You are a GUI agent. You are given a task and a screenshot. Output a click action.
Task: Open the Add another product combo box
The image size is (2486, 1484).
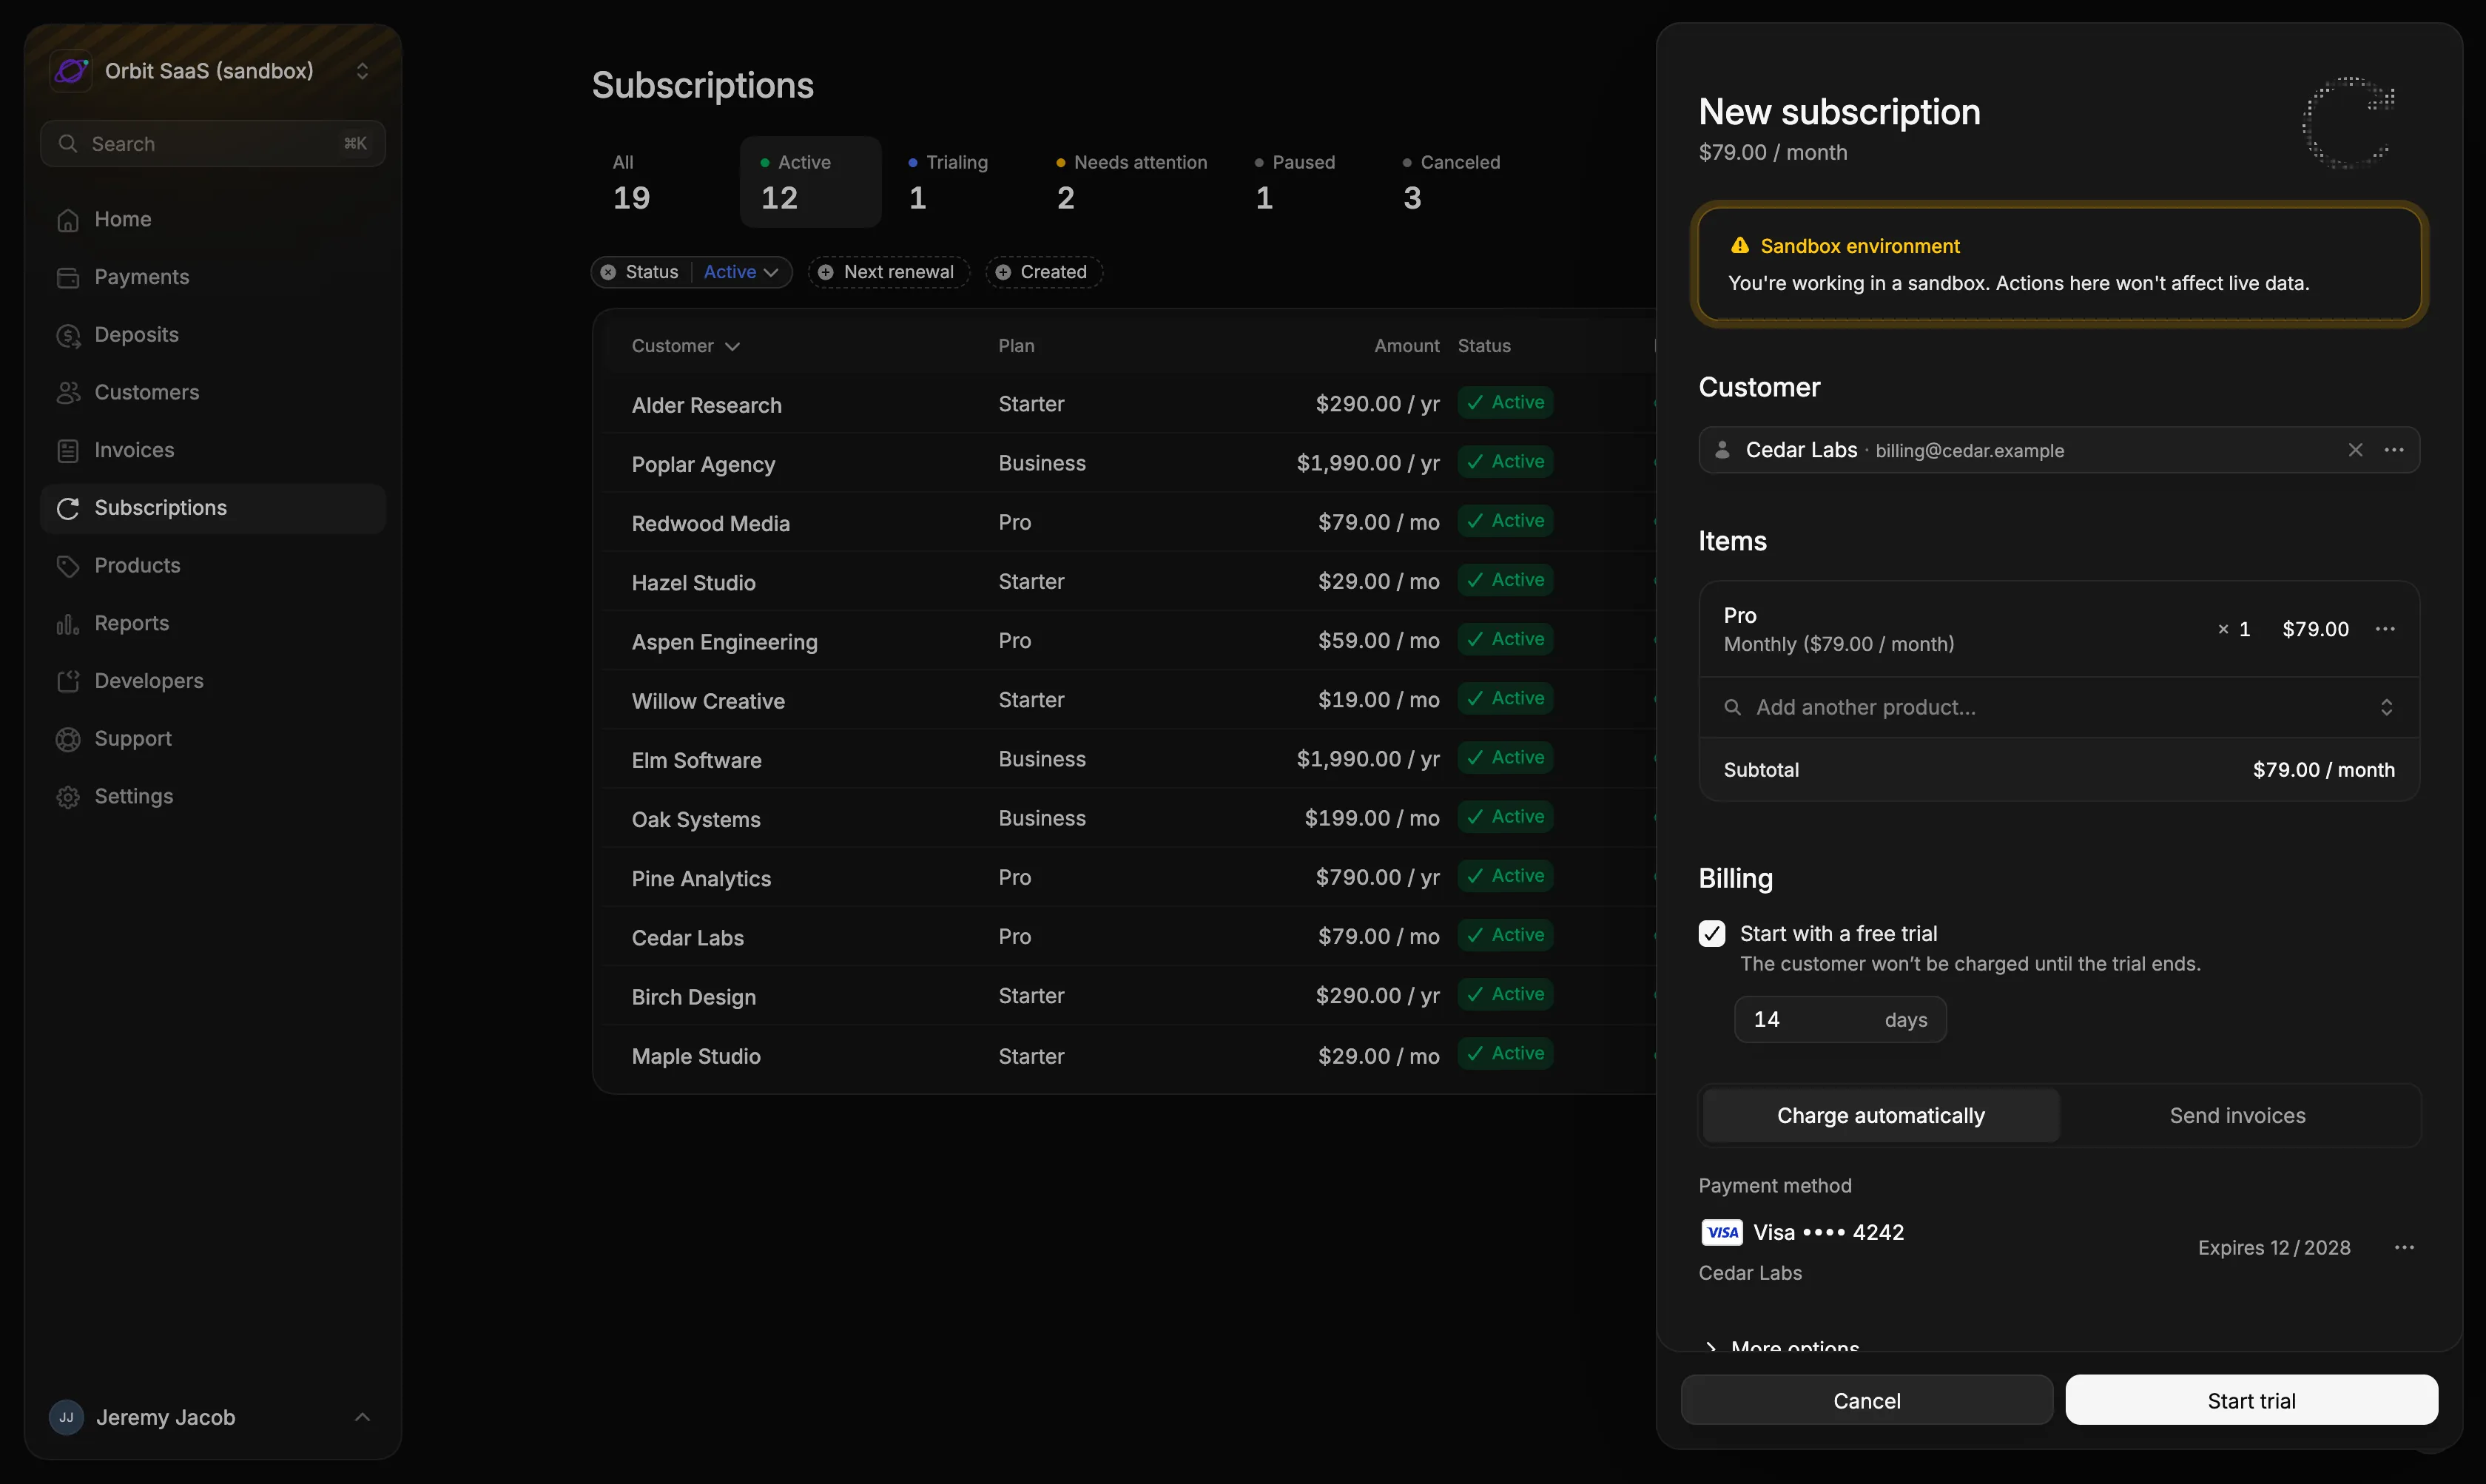(x=2059, y=707)
